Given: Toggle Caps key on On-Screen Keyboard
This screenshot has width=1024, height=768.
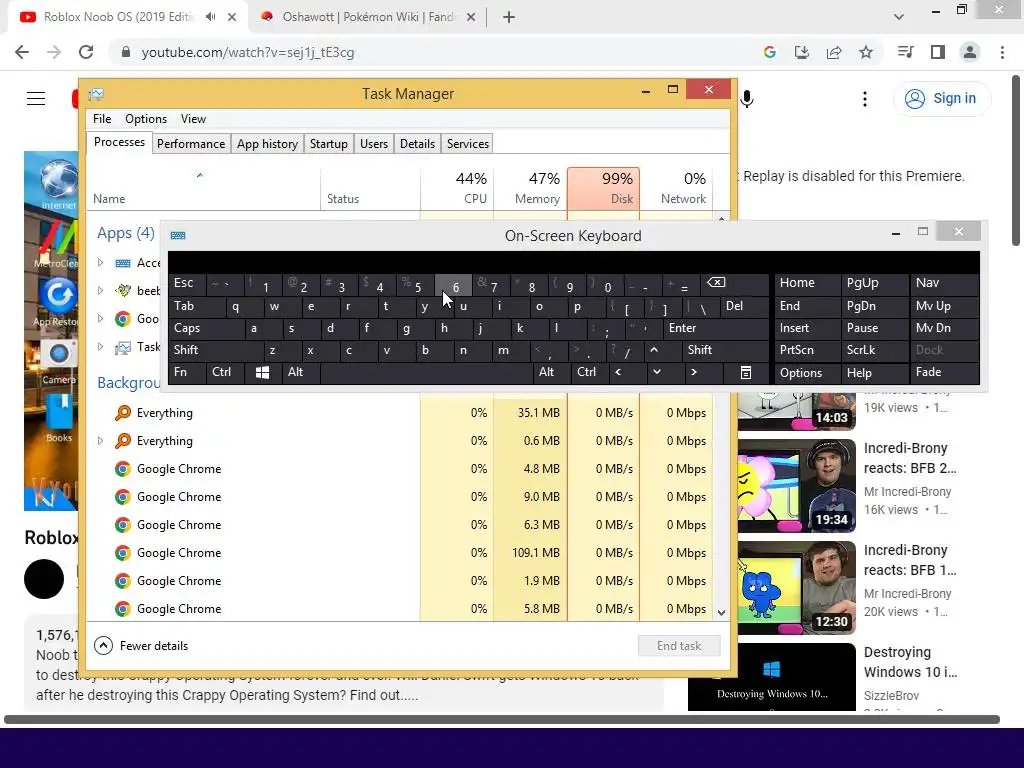Looking at the screenshot, I should pos(207,328).
